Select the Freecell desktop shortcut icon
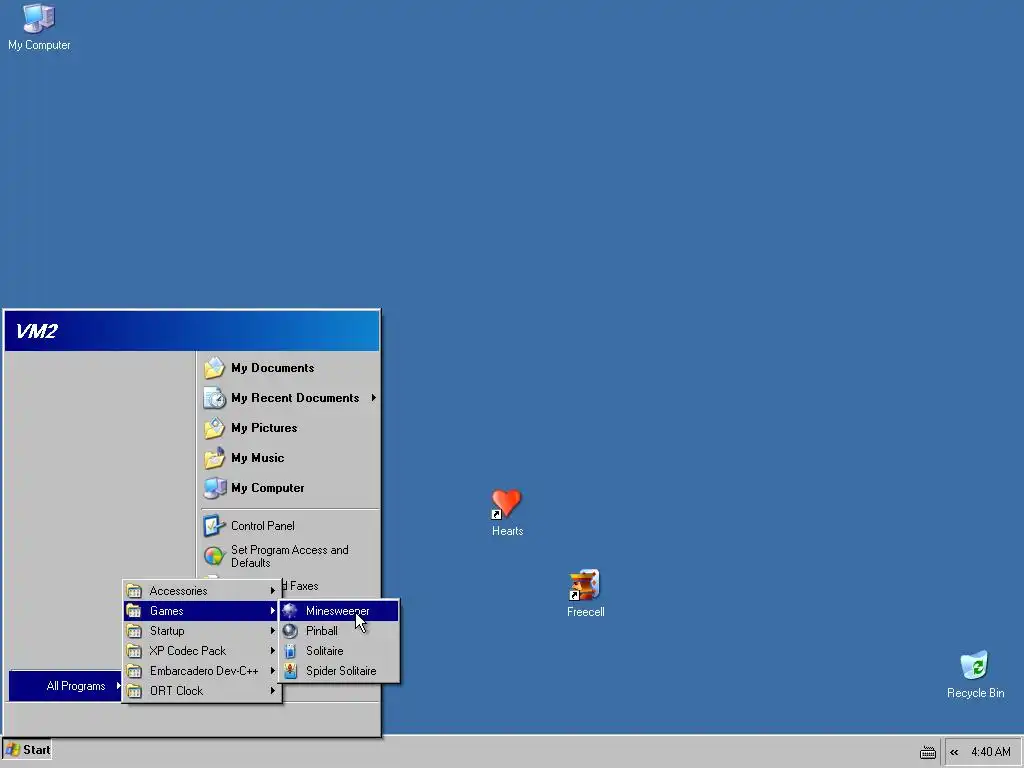1024x768 pixels. click(x=584, y=584)
